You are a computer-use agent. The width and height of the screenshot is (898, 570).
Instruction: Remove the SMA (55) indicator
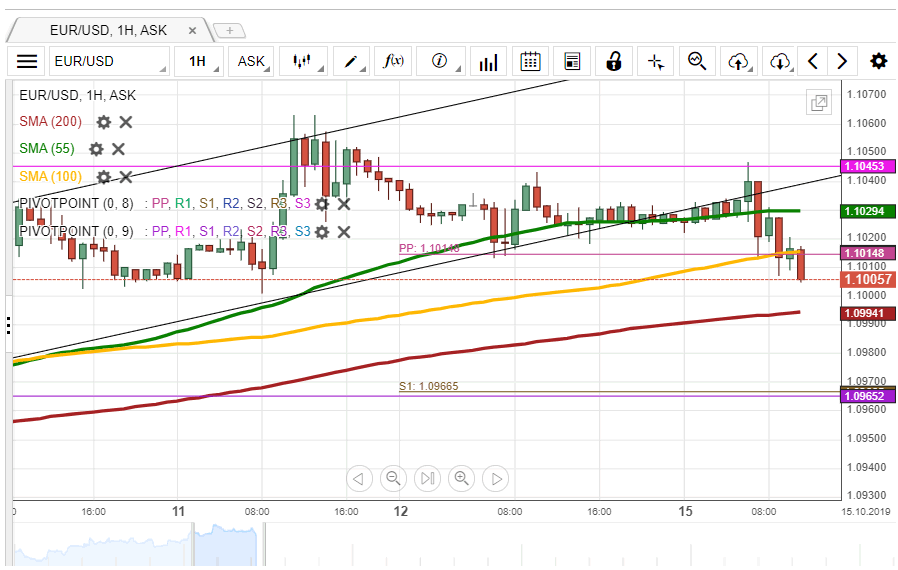[x=118, y=149]
